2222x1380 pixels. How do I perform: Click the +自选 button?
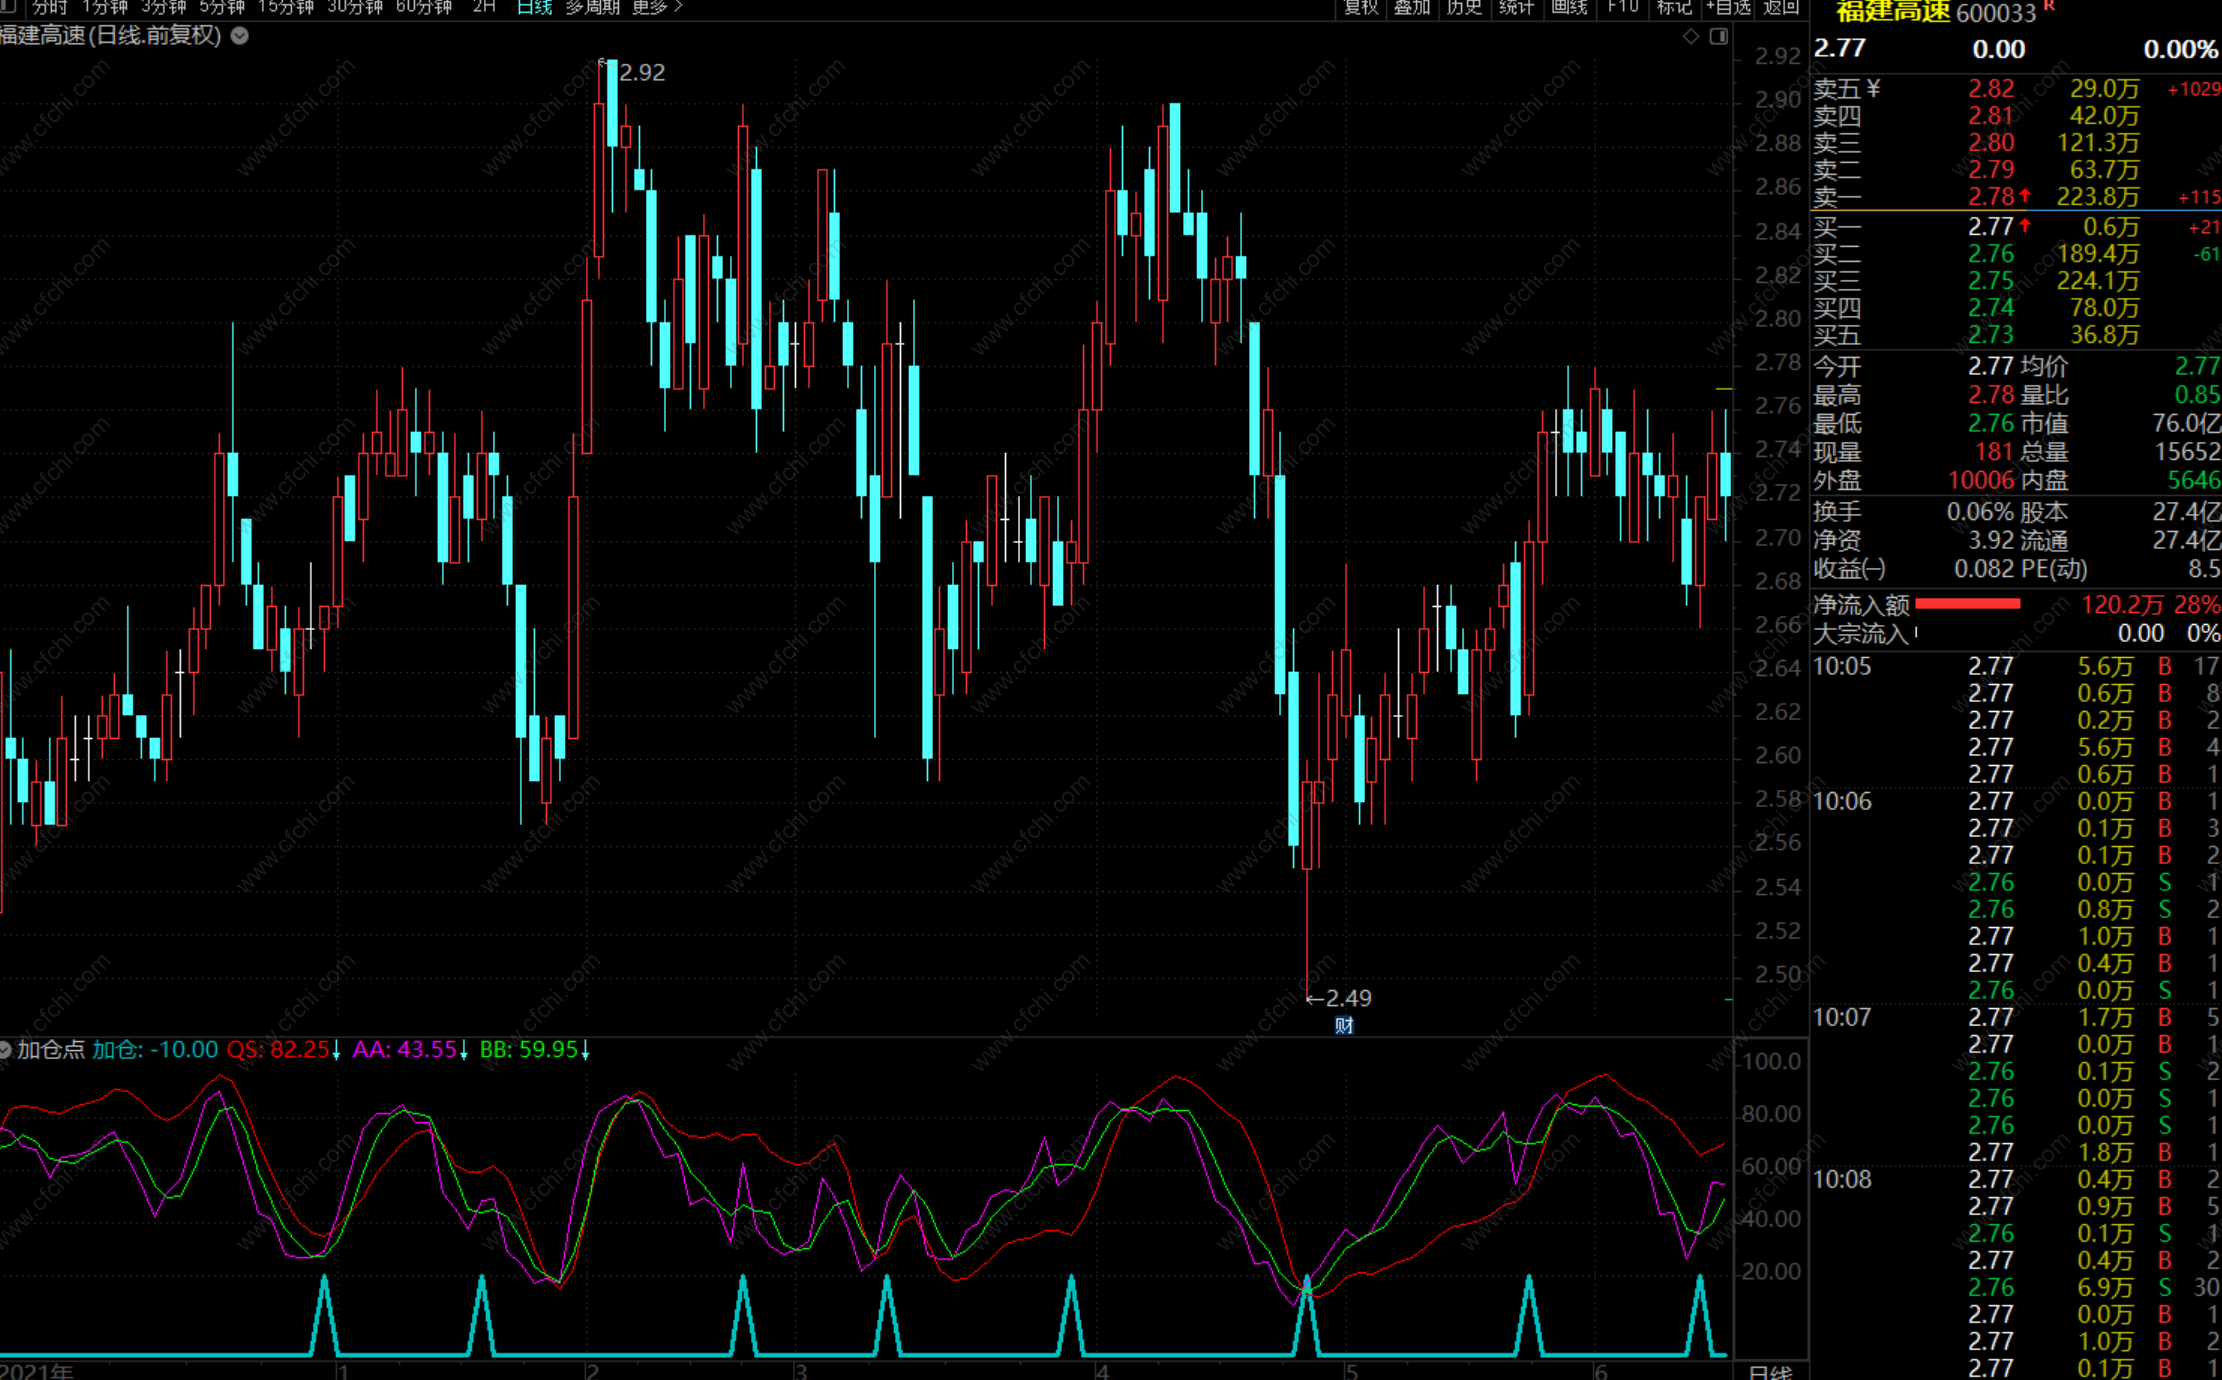(x=1729, y=7)
